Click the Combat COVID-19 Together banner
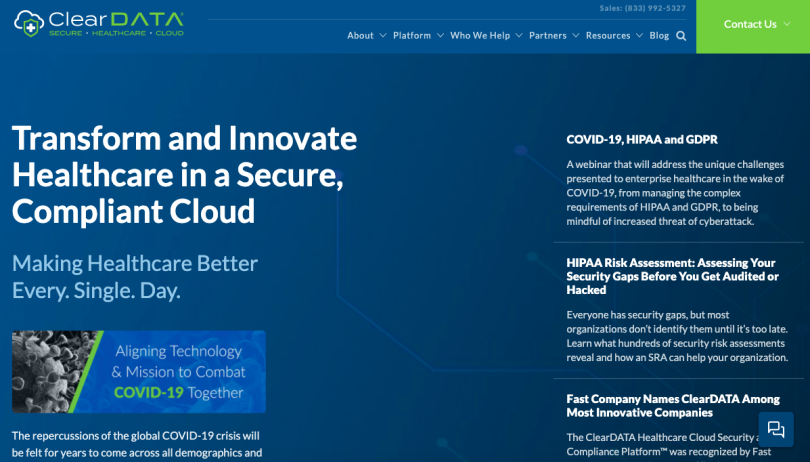810x462 pixels. [x=139, y=372]
